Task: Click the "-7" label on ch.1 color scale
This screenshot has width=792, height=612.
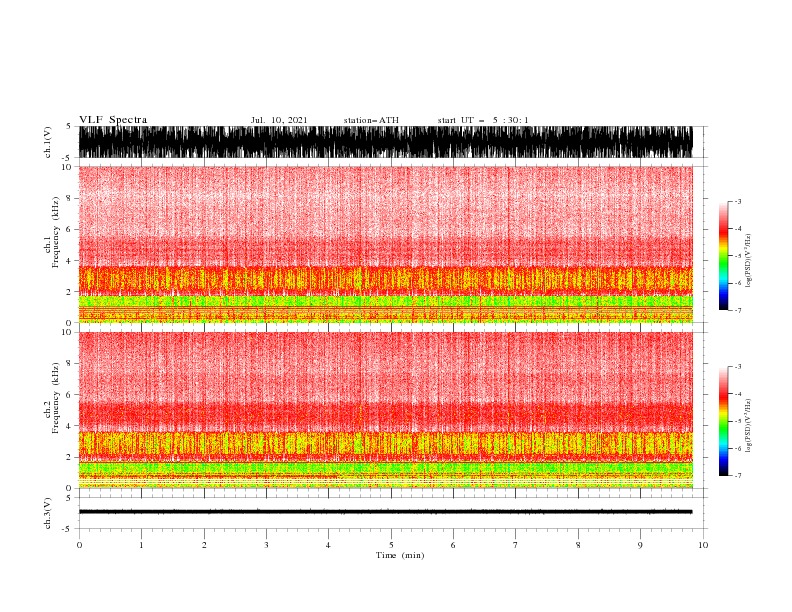Action: (x=737, y=310)
